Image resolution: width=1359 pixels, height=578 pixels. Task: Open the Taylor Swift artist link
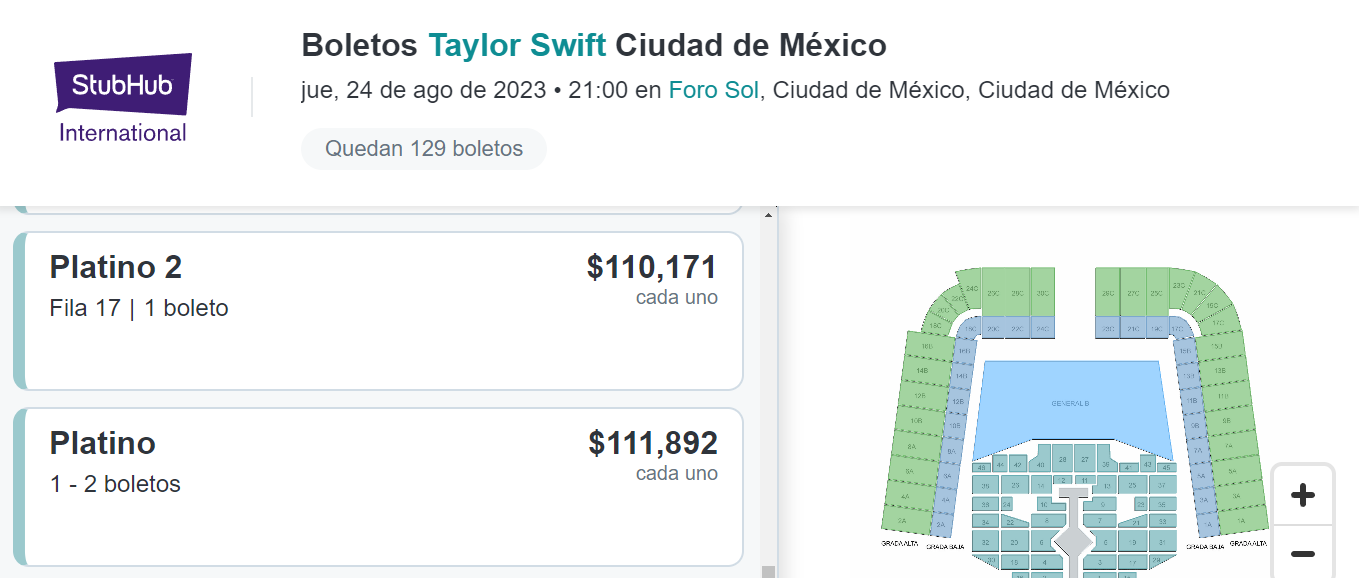click(517, 45)
